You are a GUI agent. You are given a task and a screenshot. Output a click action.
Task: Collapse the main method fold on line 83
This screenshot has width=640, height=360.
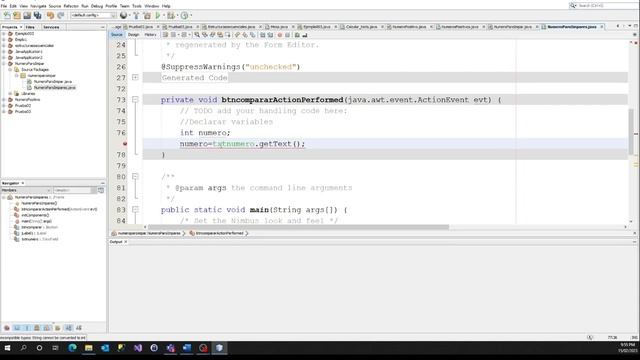pyautogui.click(x=135, y=210)
